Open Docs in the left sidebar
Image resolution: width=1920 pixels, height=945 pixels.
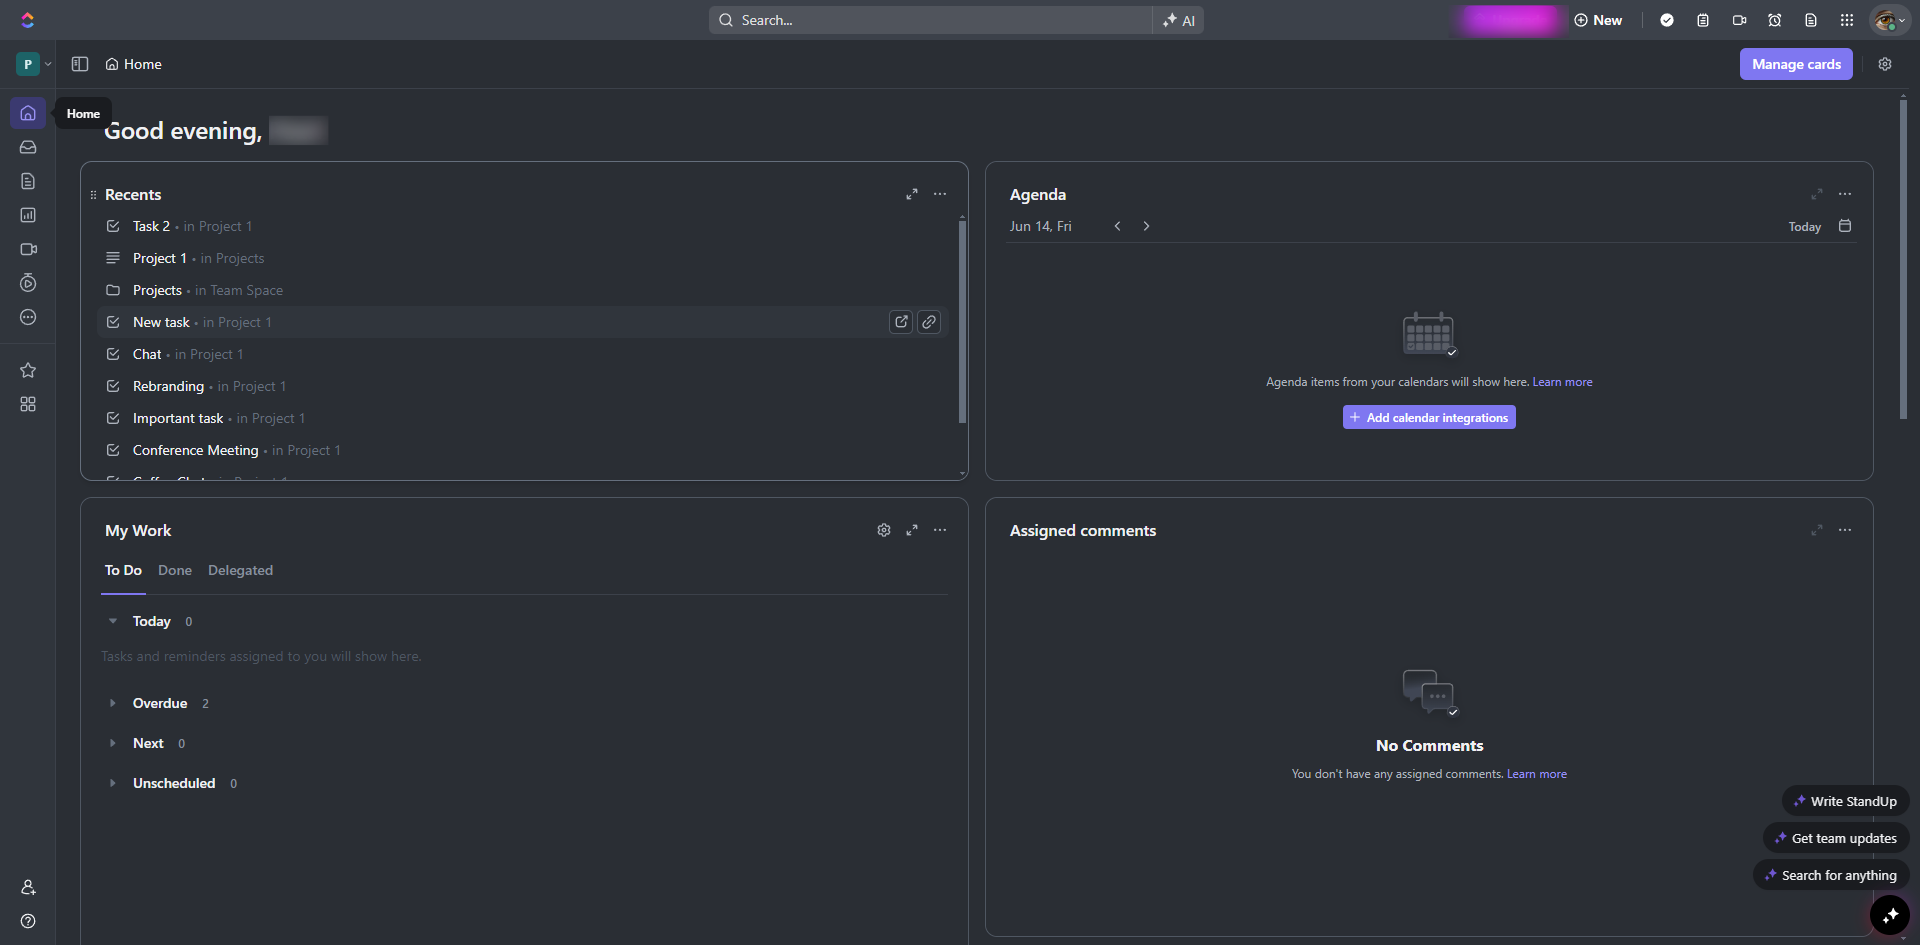click(28, 181)
